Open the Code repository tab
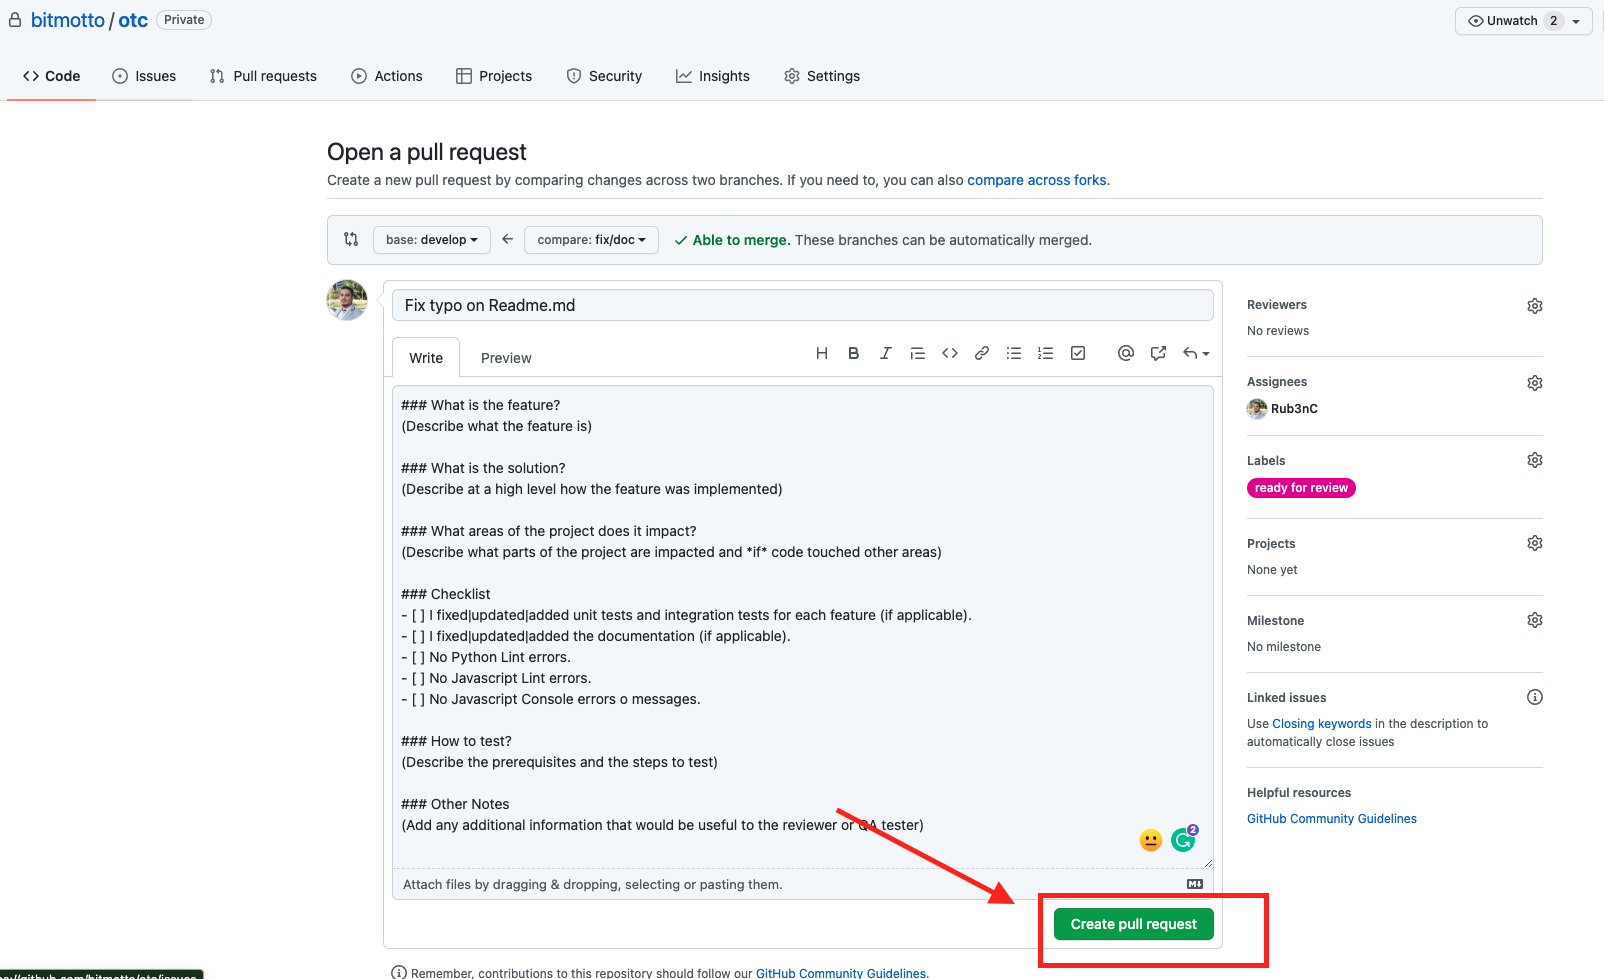1604x979 pixels. pyautogui.click(x=51, y=76)
